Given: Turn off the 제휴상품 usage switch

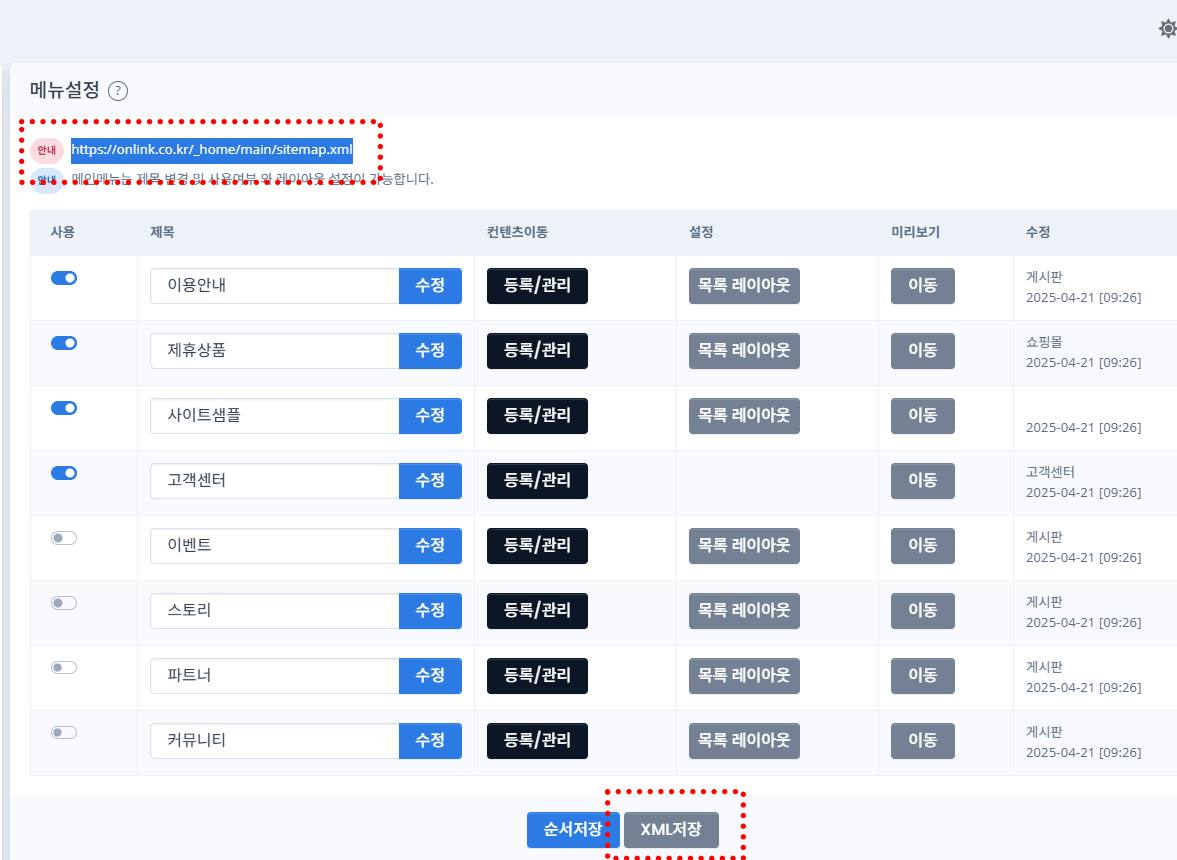Looking at the screenshot, I should pyautogui.click(x=64, y=343).
